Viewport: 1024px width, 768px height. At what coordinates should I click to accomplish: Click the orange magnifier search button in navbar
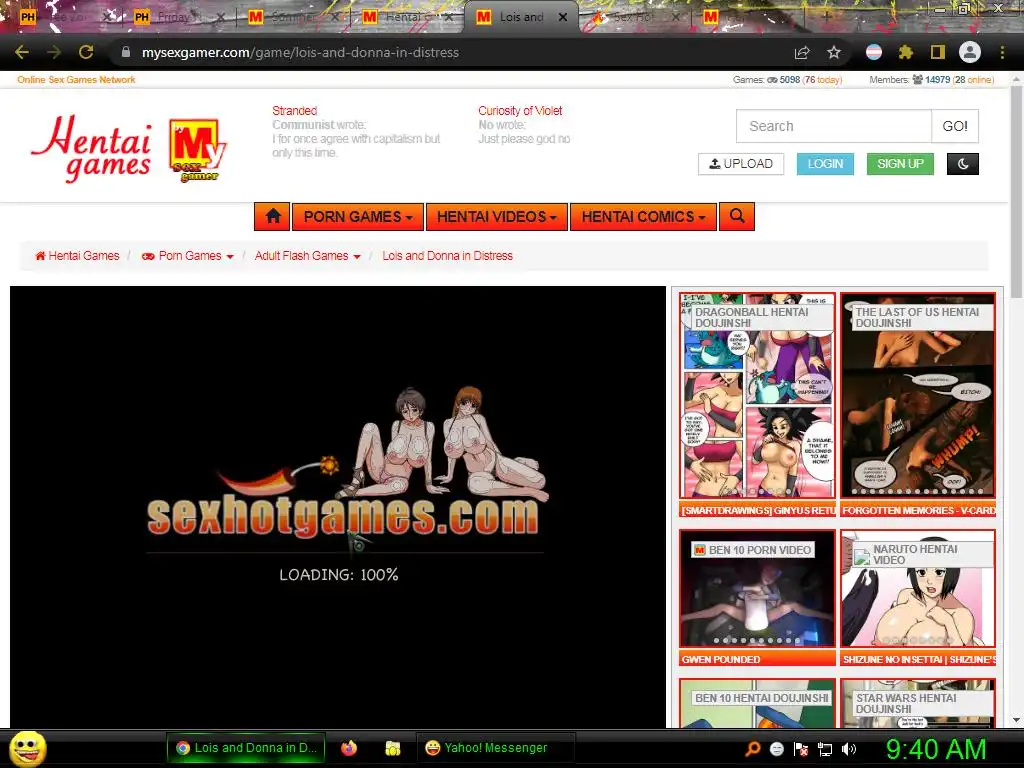tap(737, 216)
